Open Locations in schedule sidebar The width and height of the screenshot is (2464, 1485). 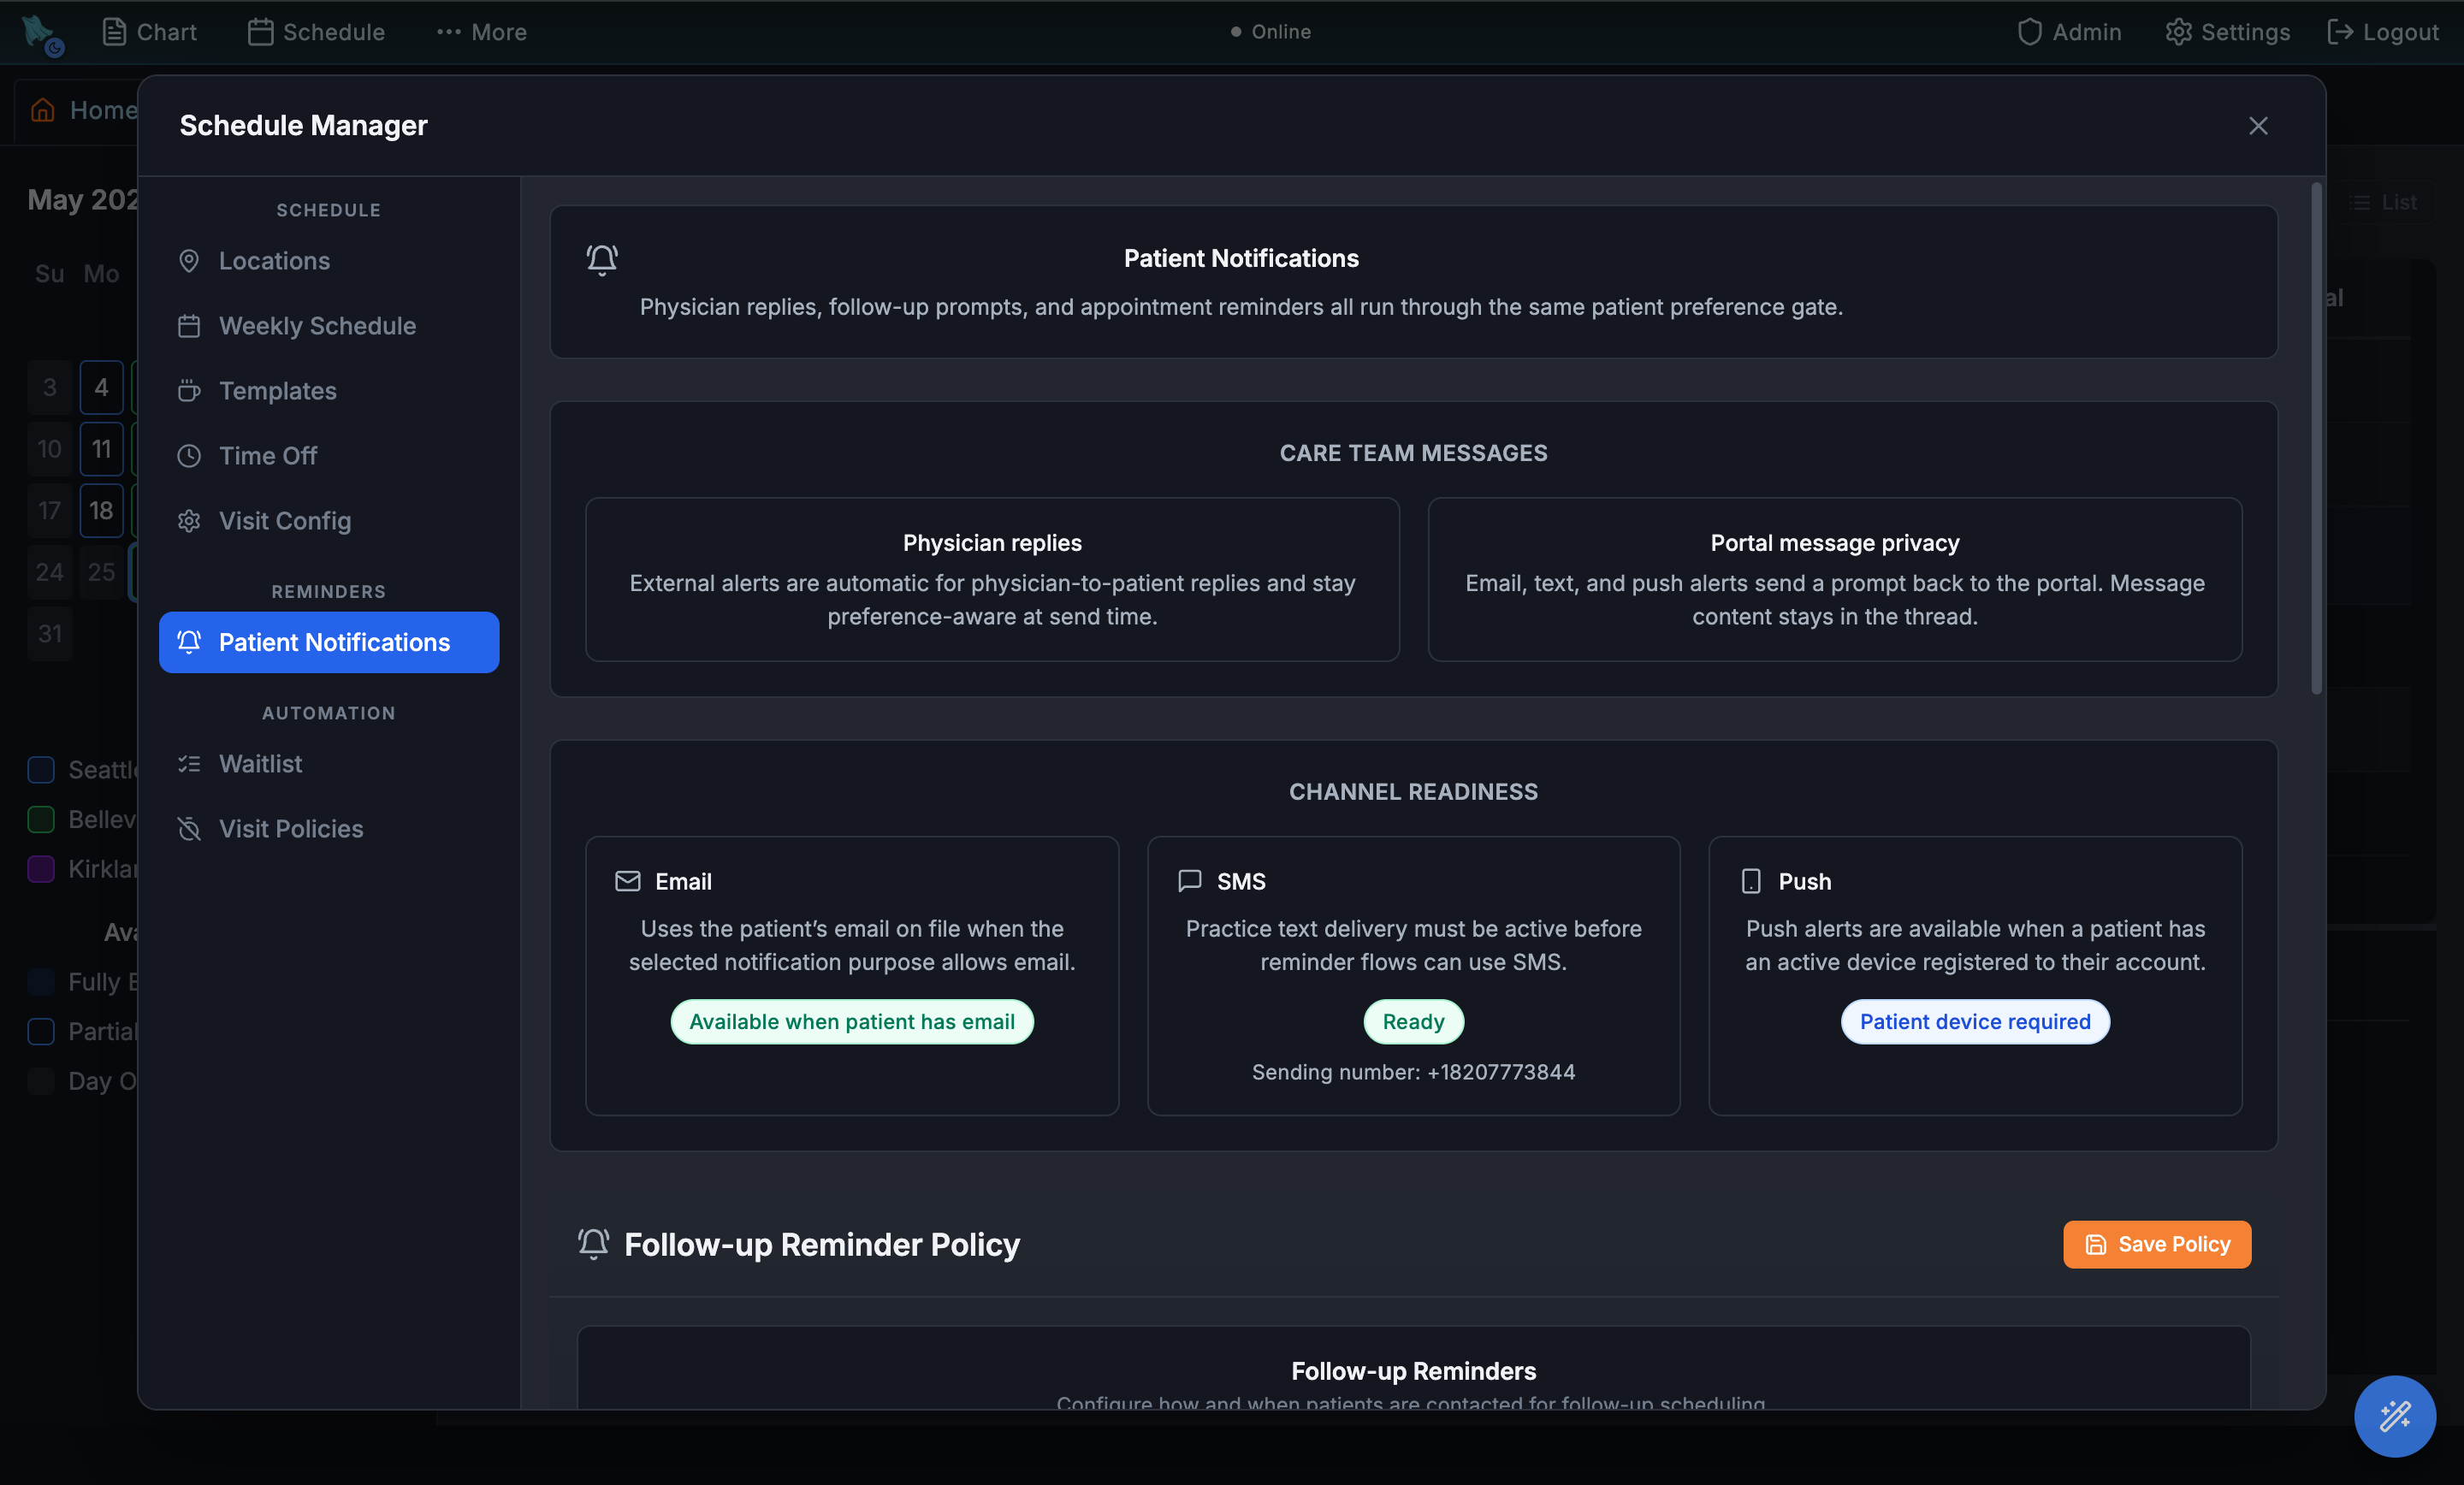pos(328,261)
